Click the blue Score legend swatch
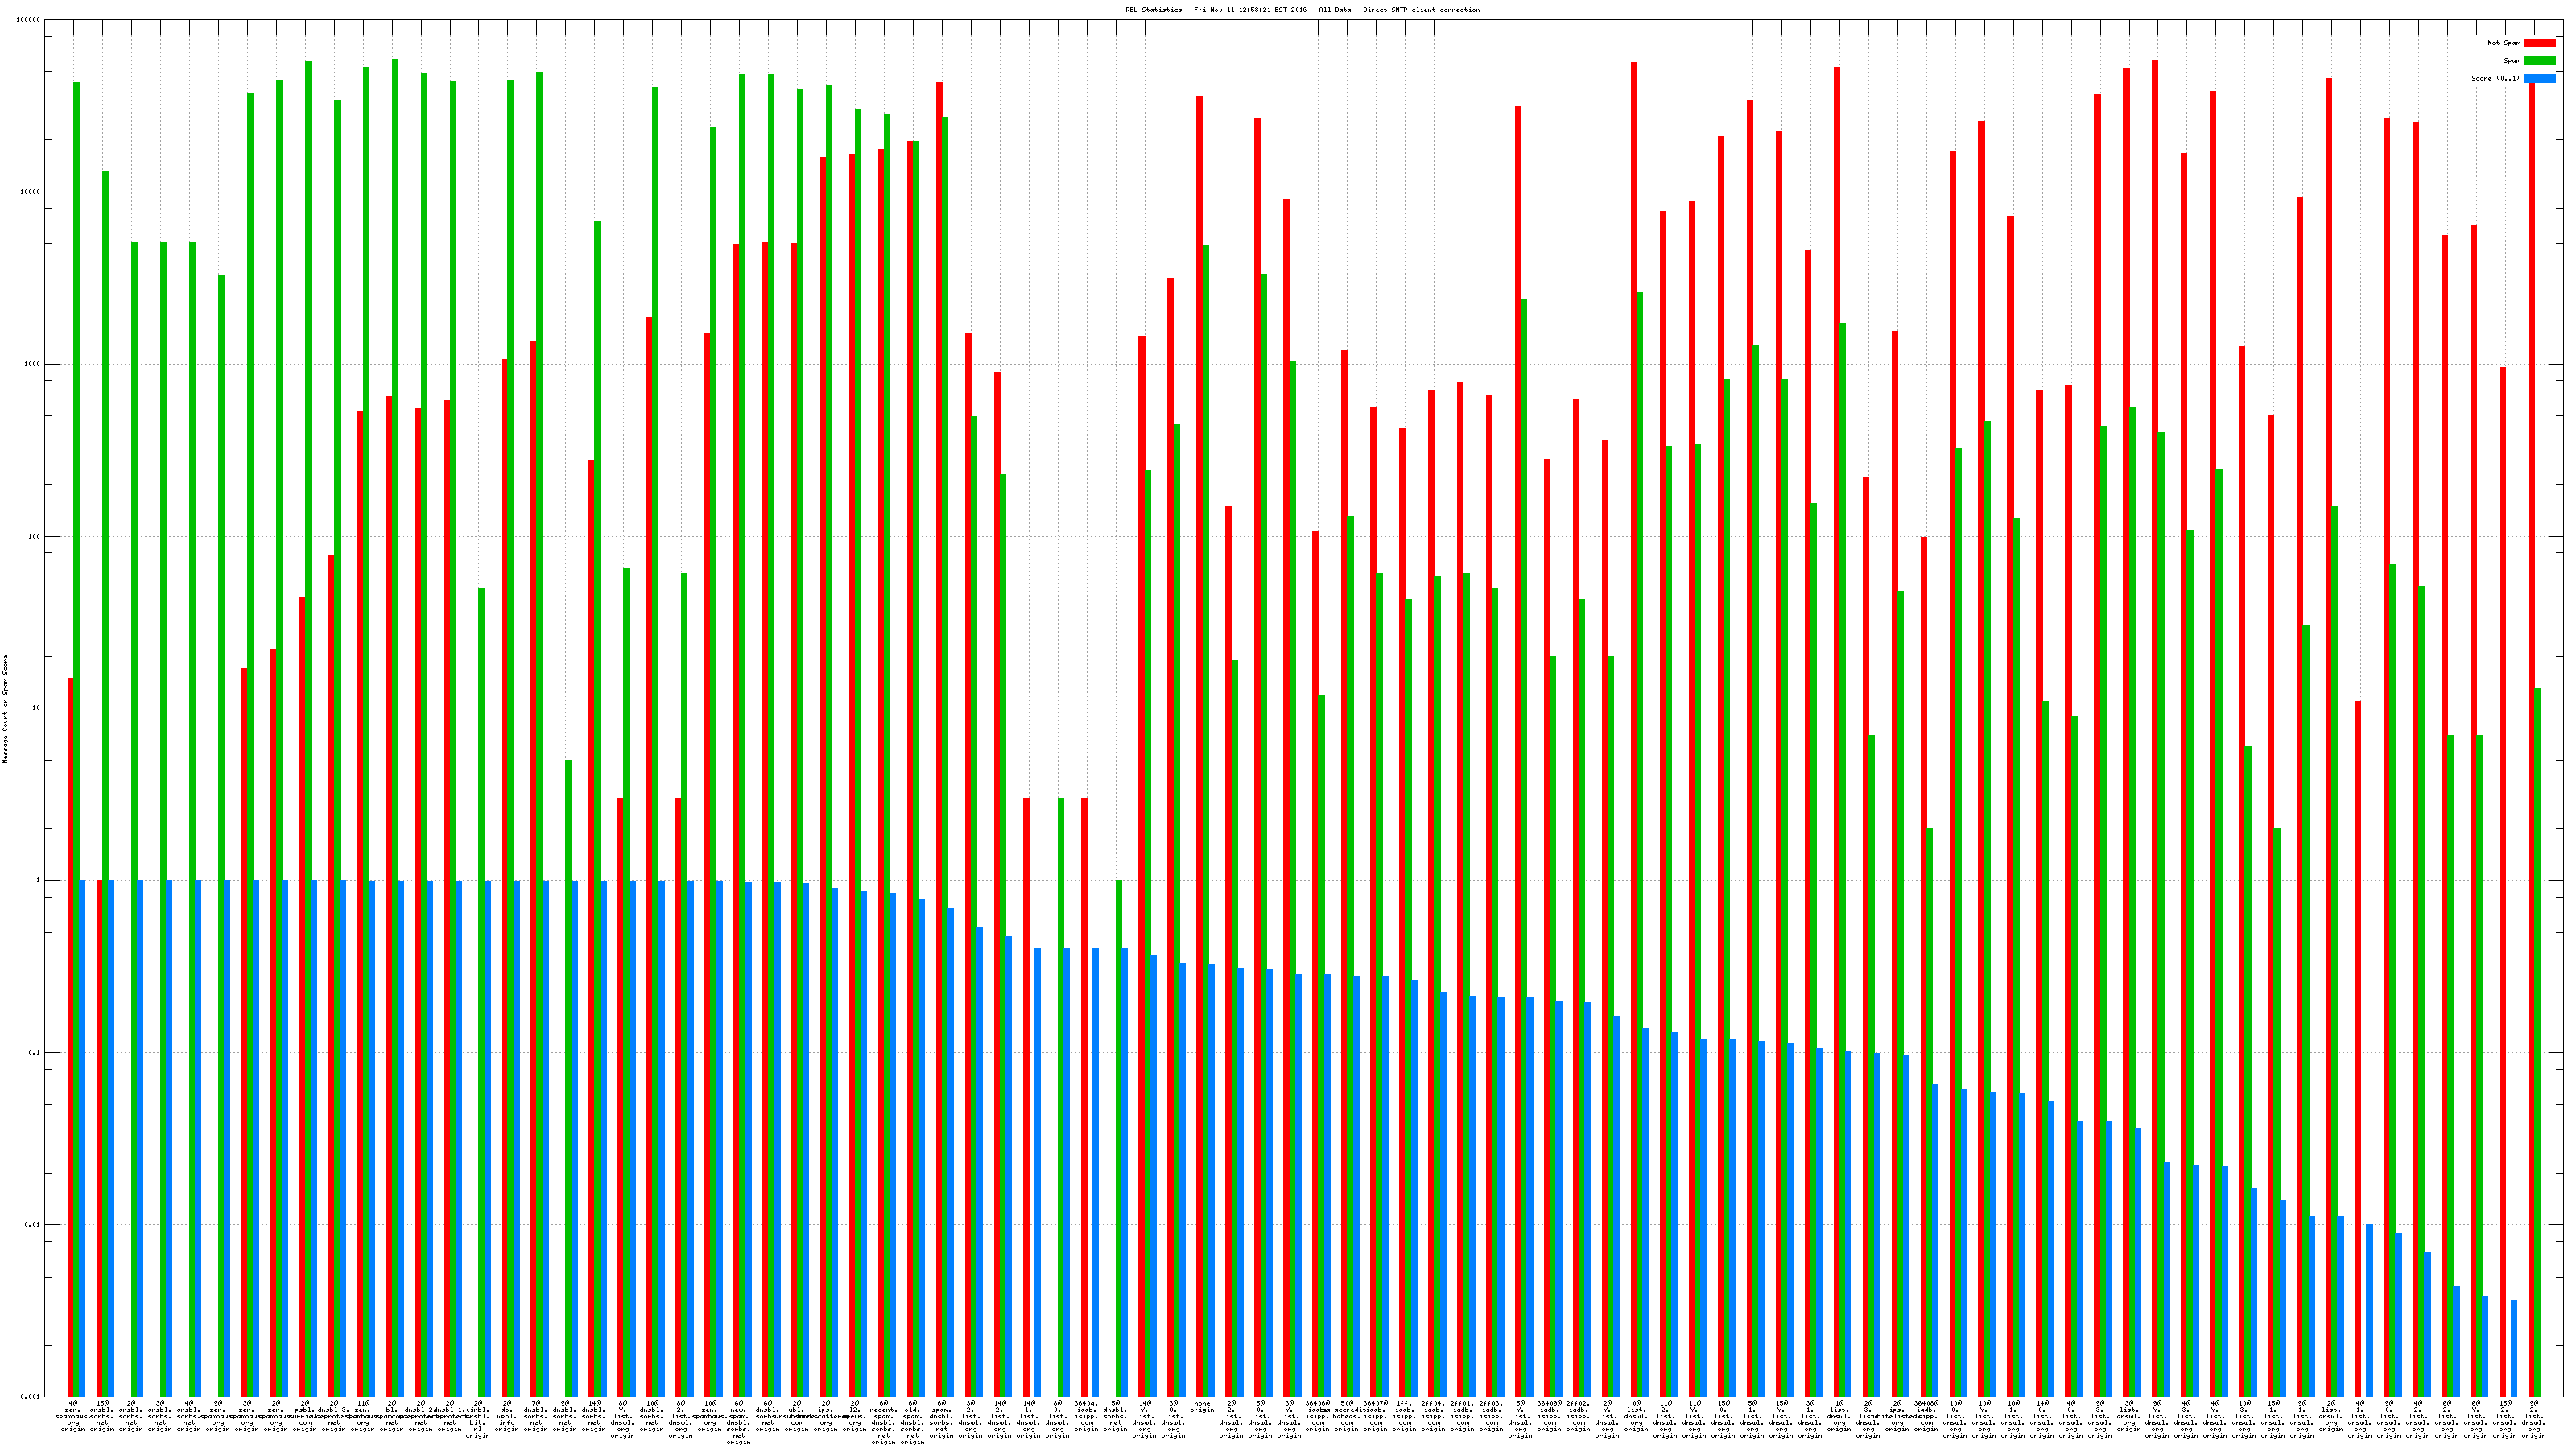This screenshot has width=2576, height=1449. click(2539, 78)
